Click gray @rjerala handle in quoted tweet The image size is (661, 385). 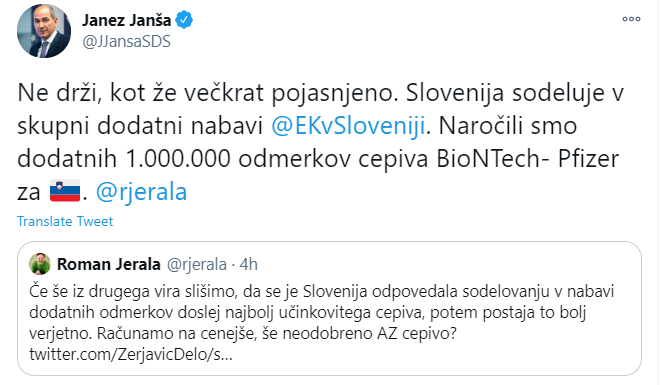[197, 264]
